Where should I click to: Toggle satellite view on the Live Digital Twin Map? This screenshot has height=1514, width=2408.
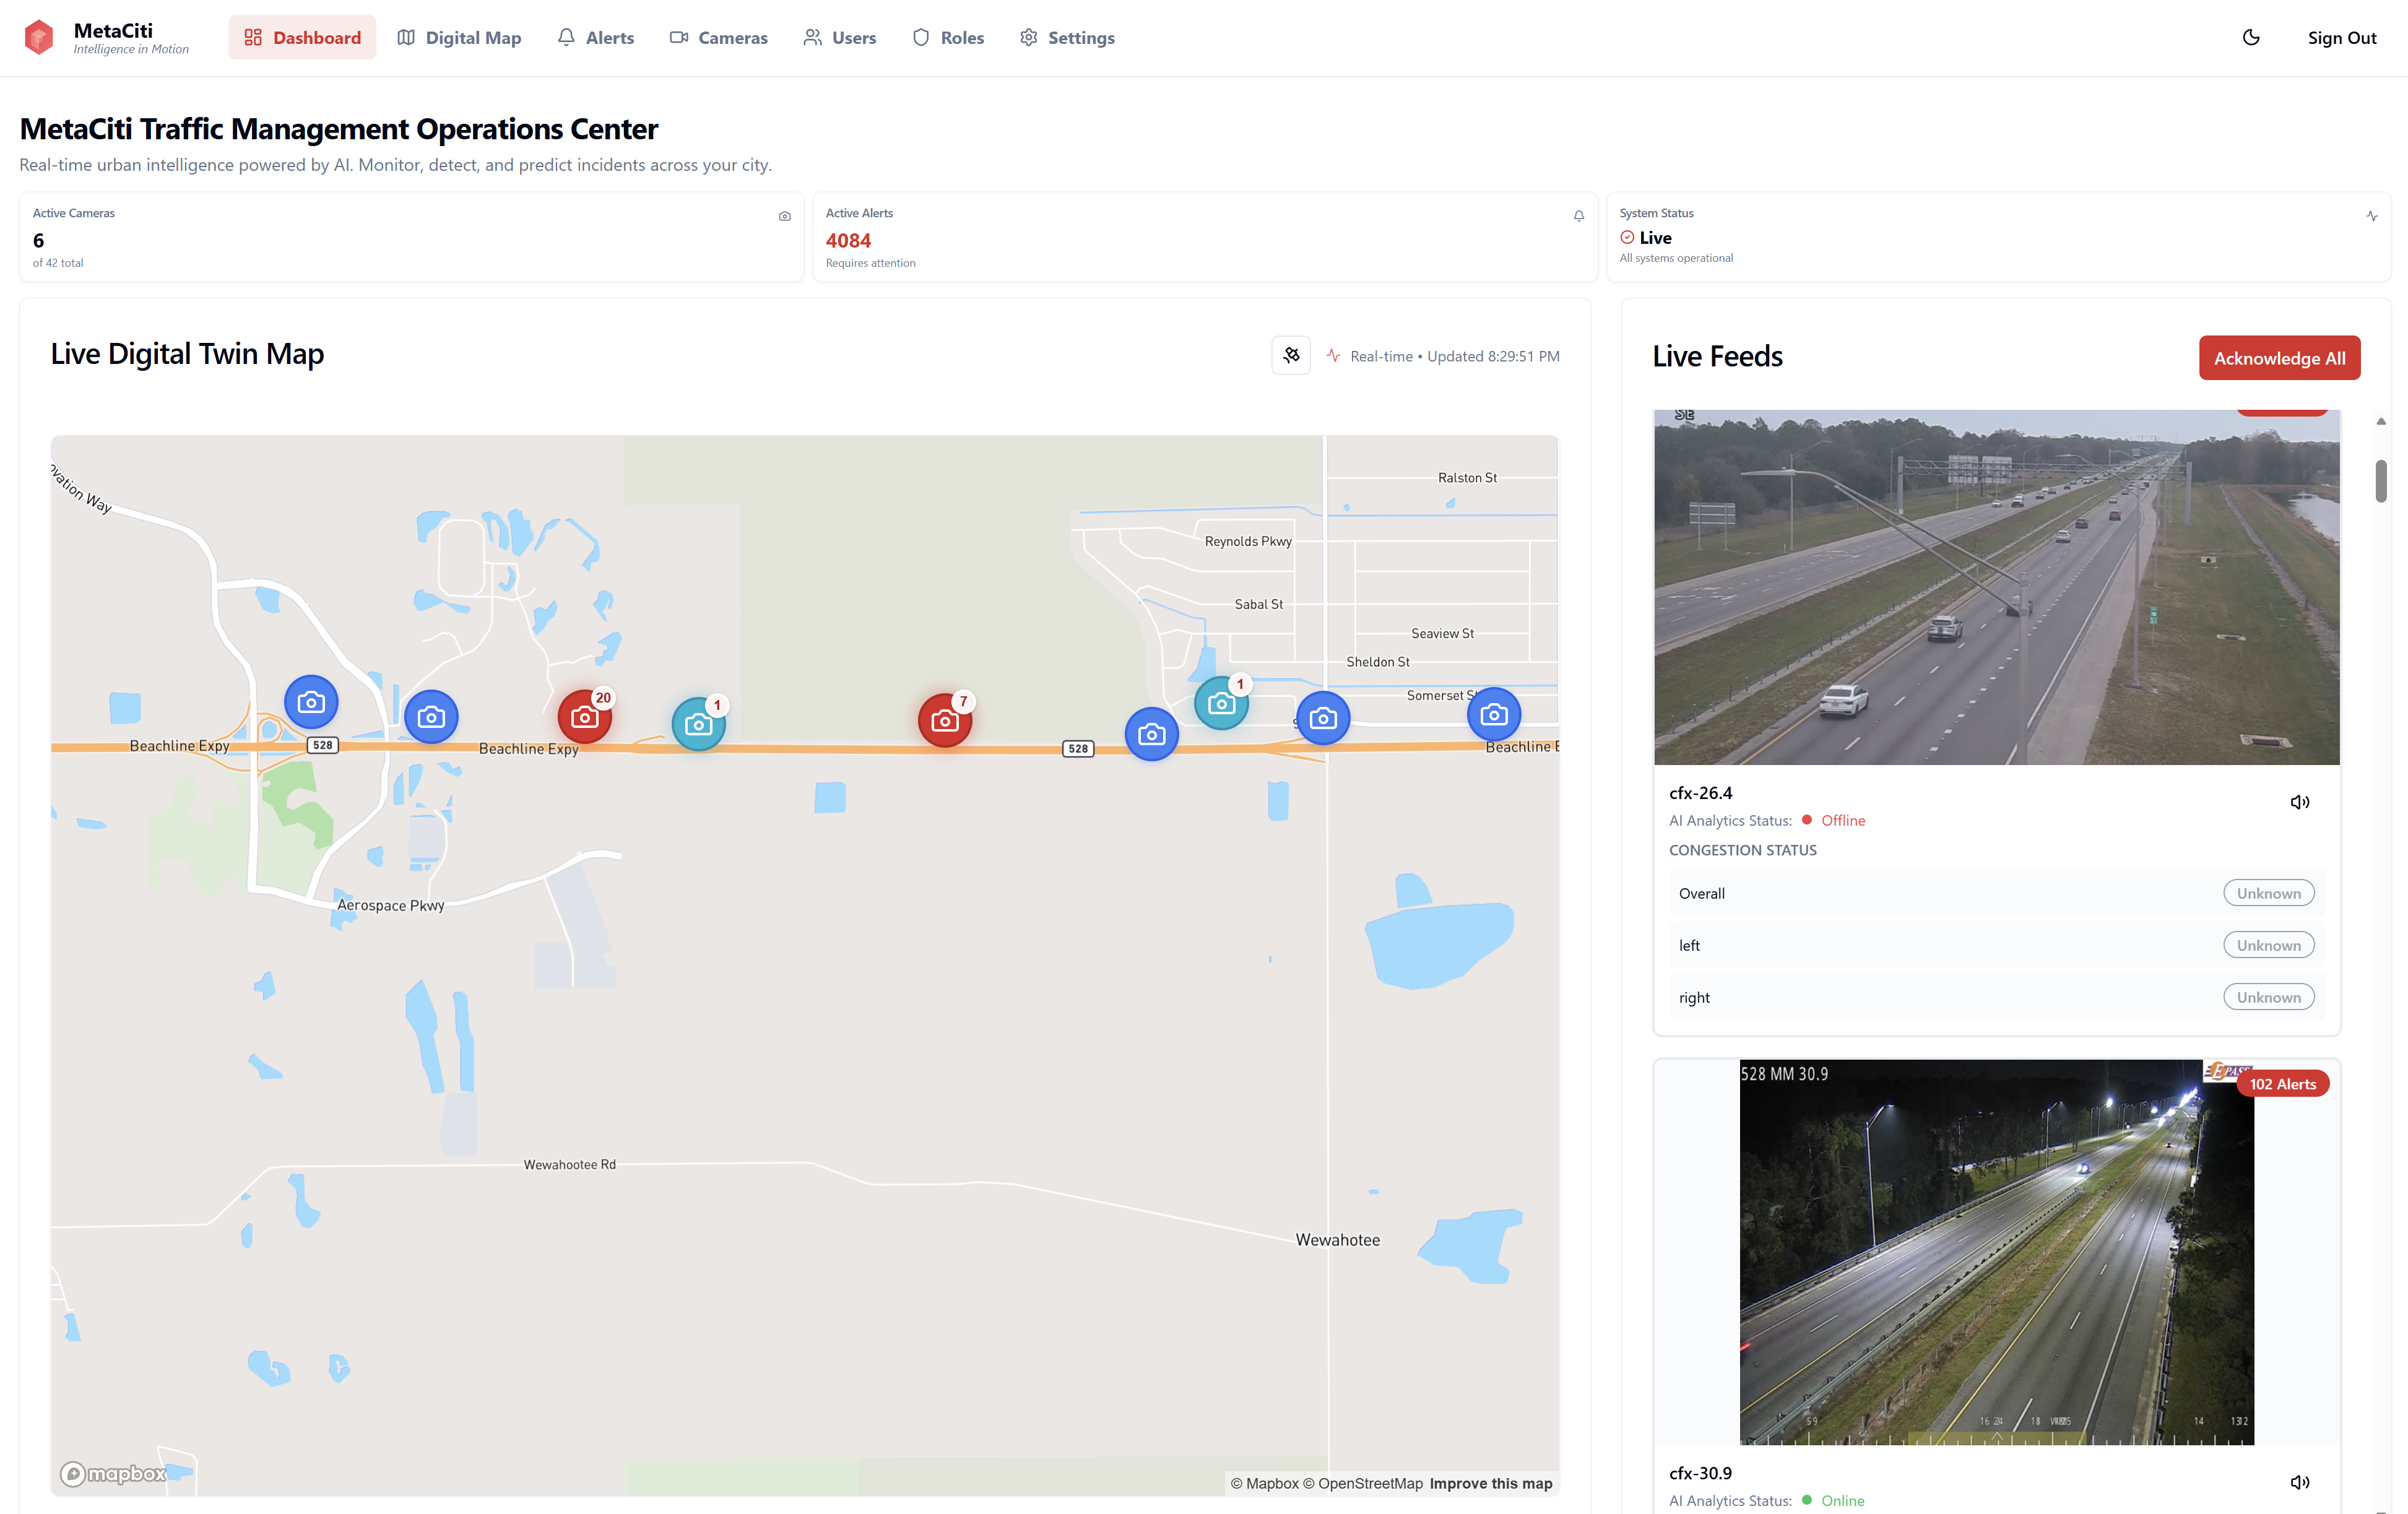[1291, 355]
